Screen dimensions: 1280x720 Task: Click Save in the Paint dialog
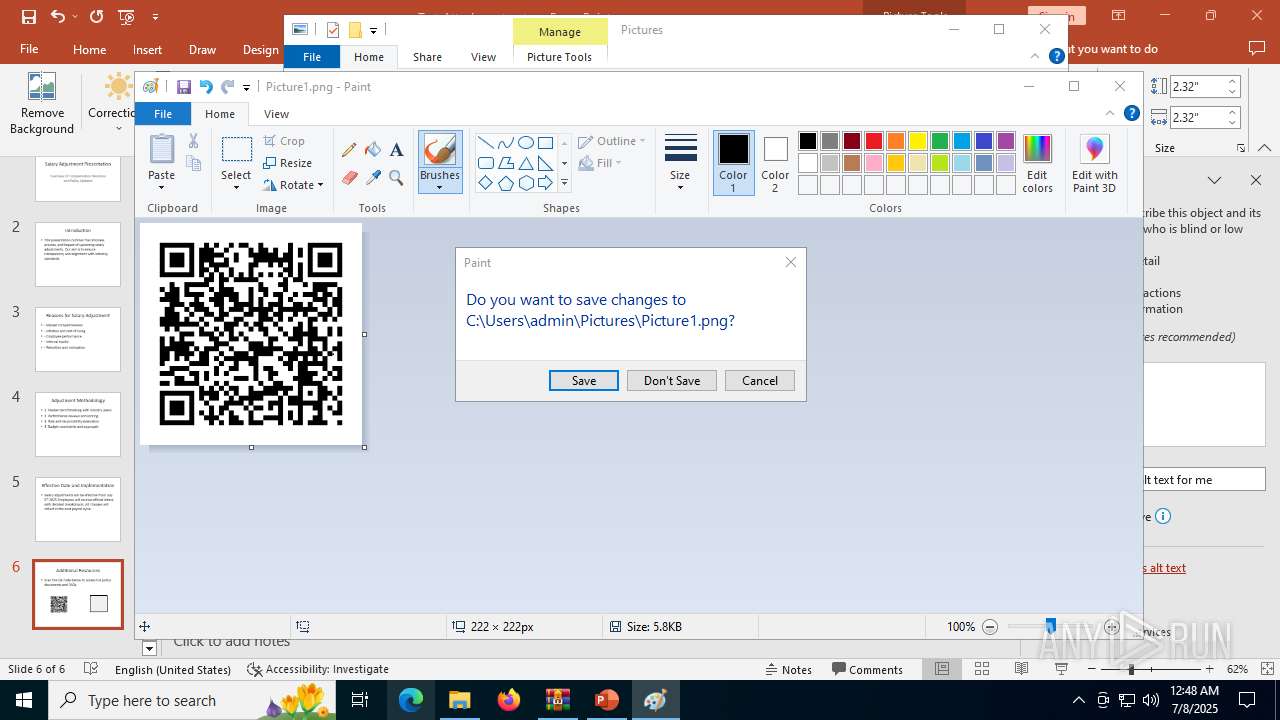tap(584, 380)
